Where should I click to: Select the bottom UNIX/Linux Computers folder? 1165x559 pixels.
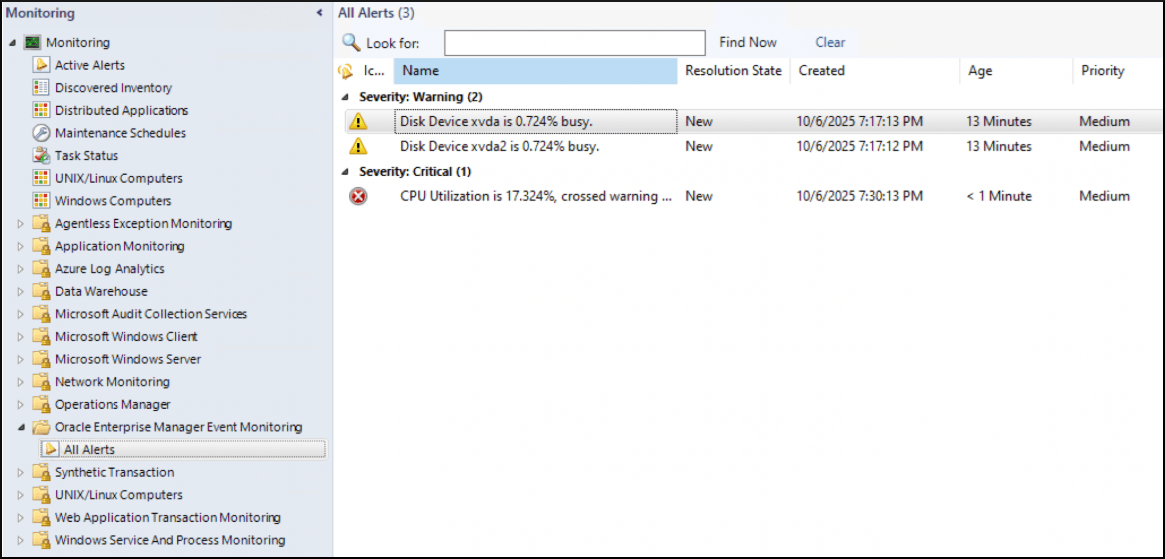tap(118, 495)
